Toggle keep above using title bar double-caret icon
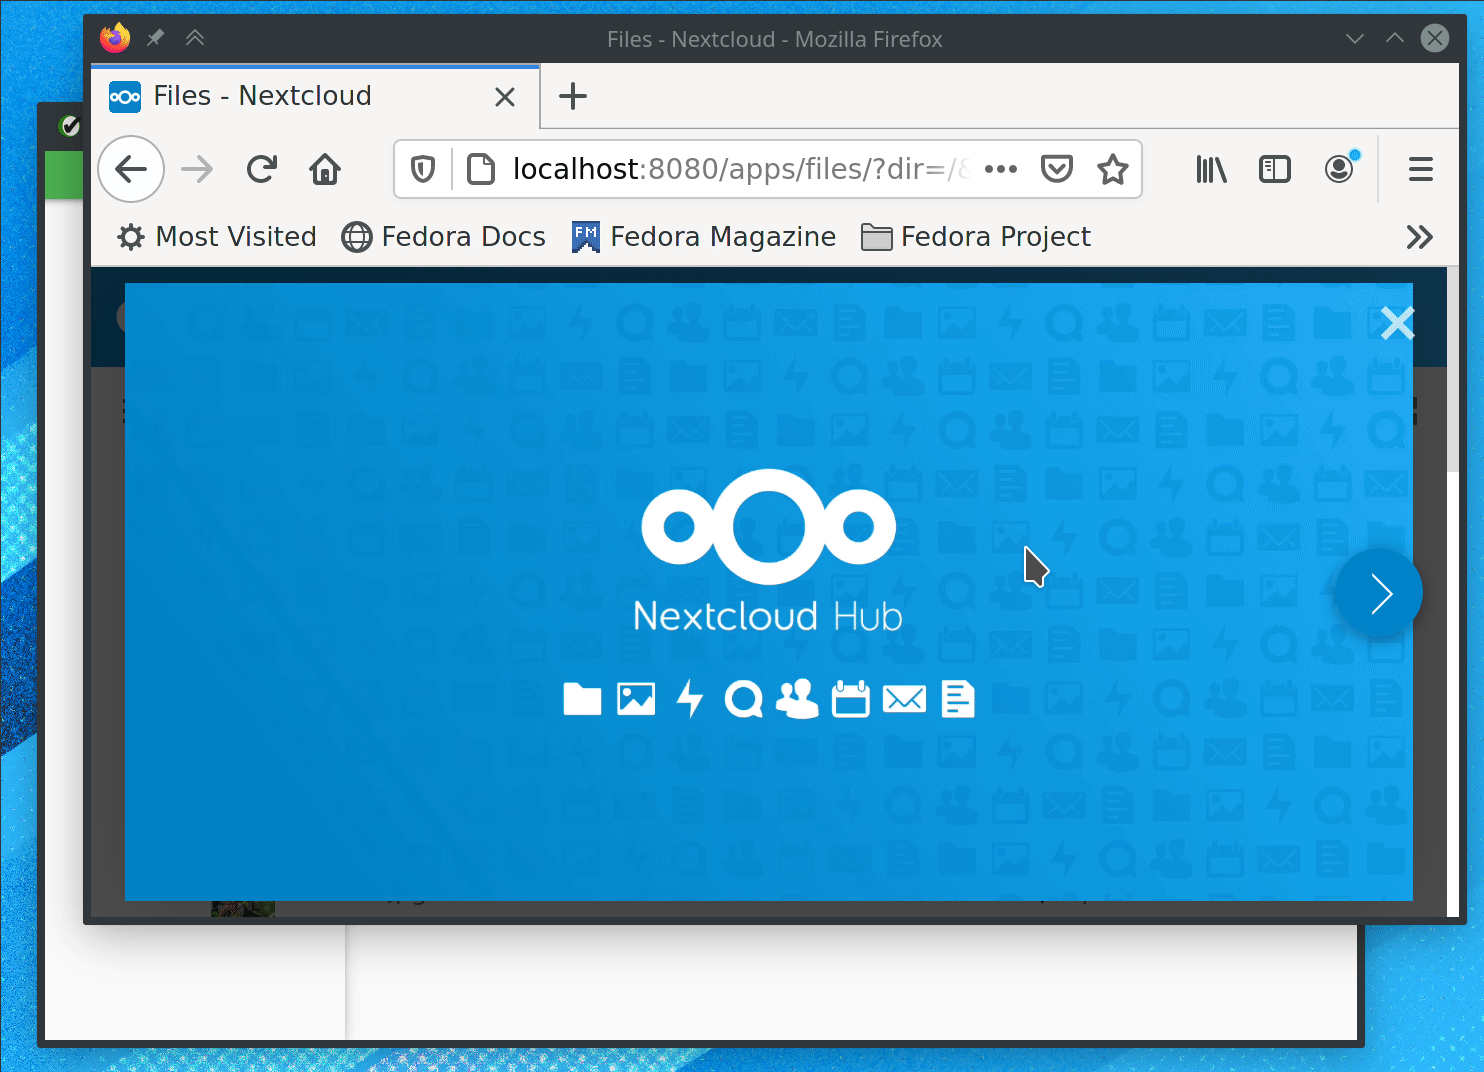Viewport: 1484px width, 1072px height. 195,38
